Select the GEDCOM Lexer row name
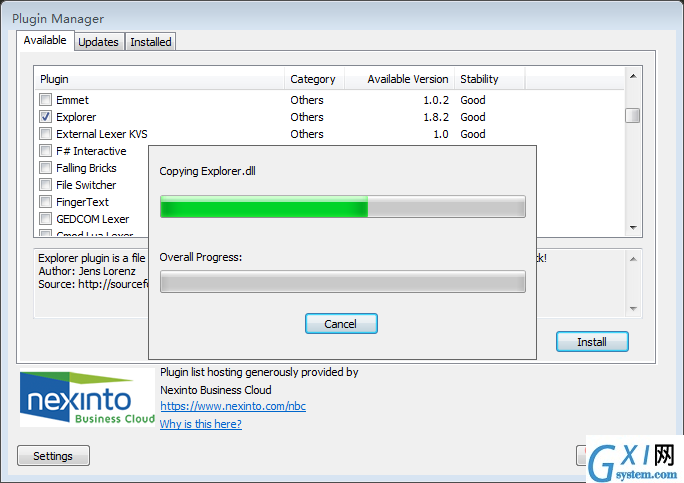This screenshot has width=684, height=483. [92, 219]
